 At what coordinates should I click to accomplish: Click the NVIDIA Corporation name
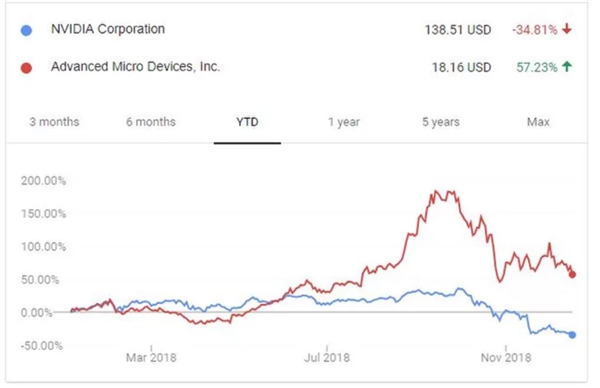[108, 29]
